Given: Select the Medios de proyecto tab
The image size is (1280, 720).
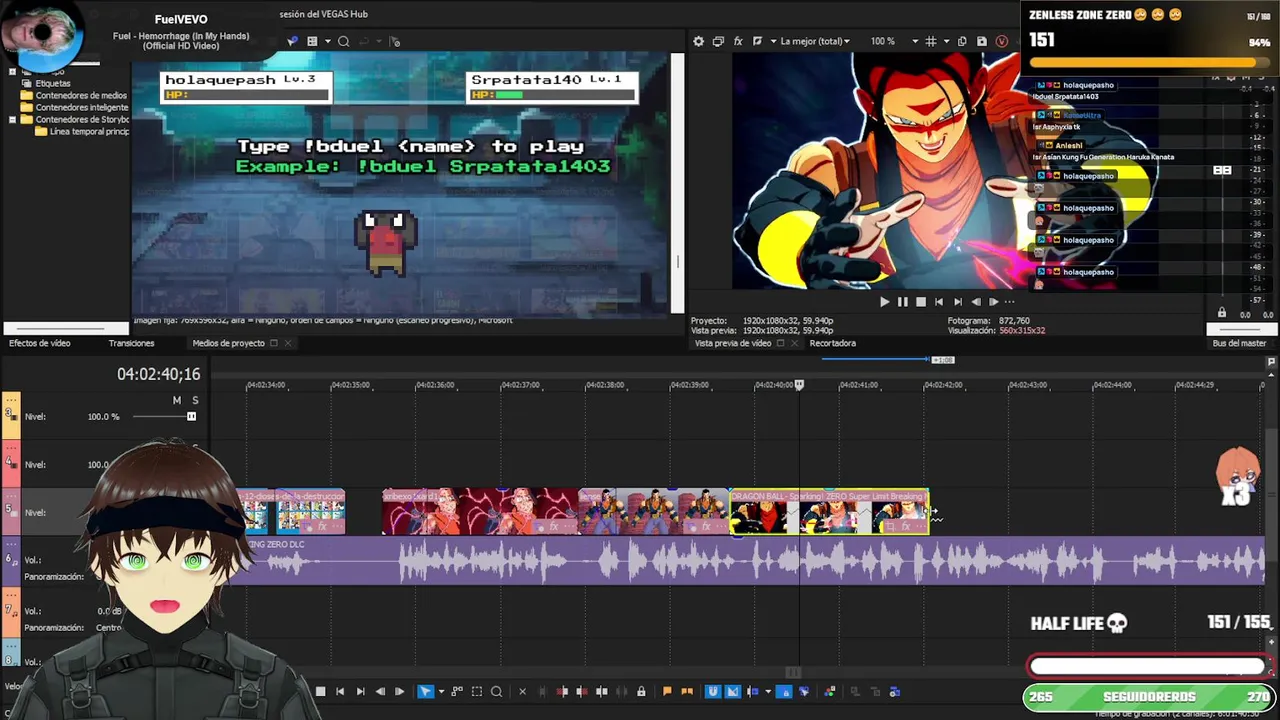Looking at the screenshot, I should 228,343.
